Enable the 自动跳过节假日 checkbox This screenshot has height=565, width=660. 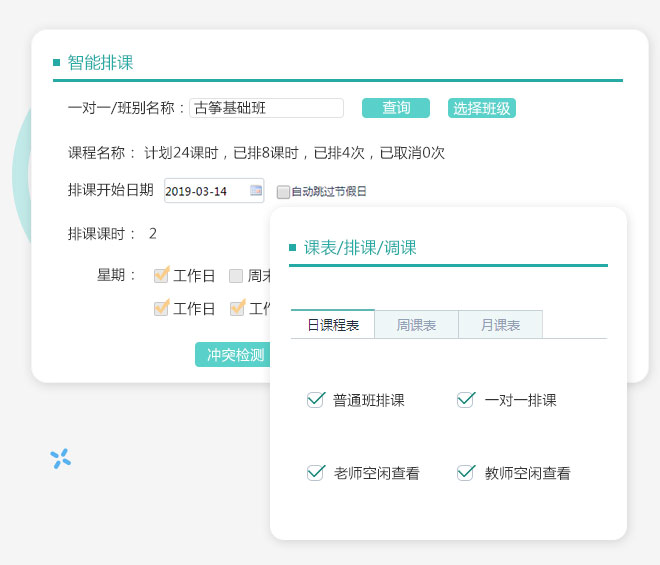tap(283, 192)
